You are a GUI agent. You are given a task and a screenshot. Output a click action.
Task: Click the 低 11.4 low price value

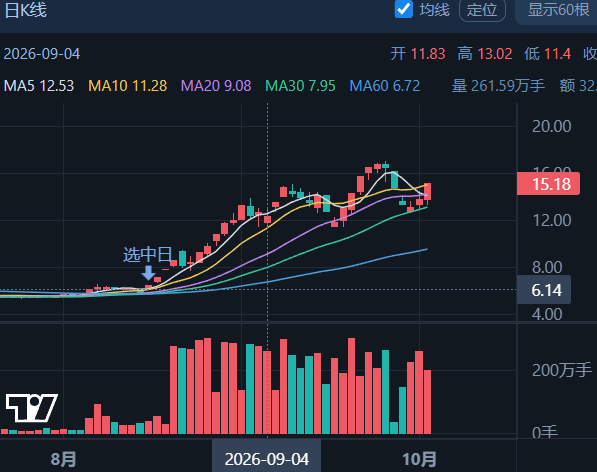548,54
